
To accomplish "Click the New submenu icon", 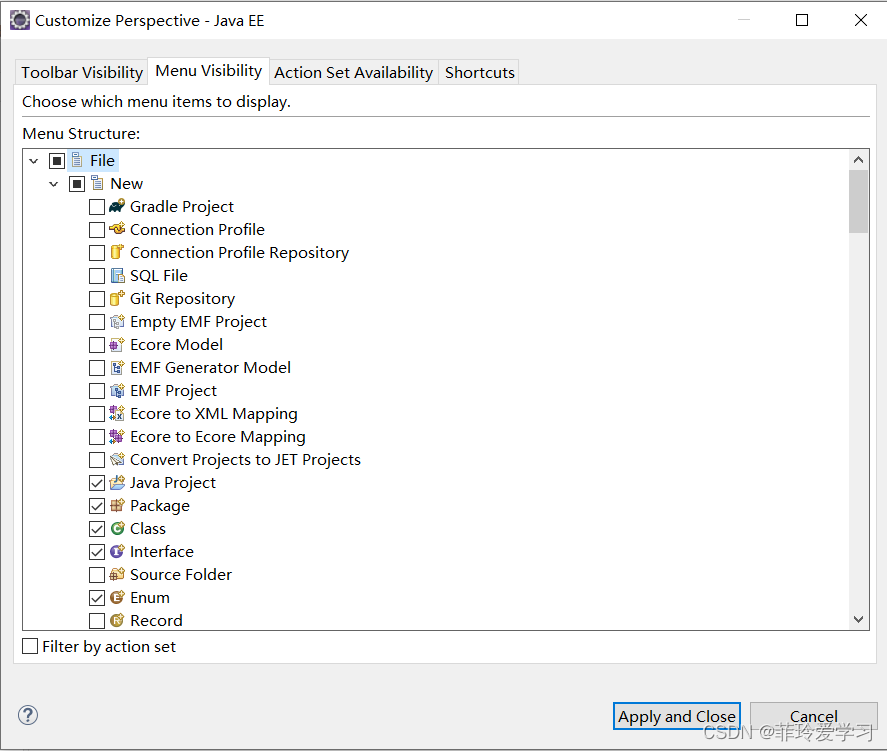I will click(x=97, y=183).
